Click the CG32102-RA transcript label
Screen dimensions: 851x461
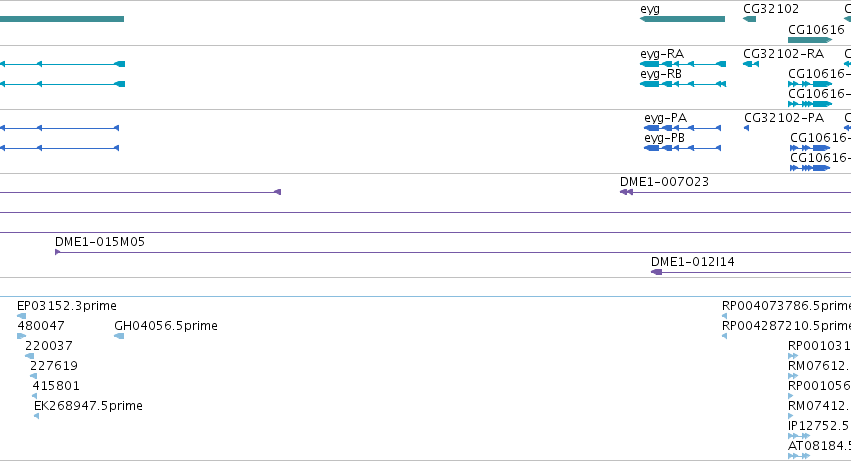784,54
